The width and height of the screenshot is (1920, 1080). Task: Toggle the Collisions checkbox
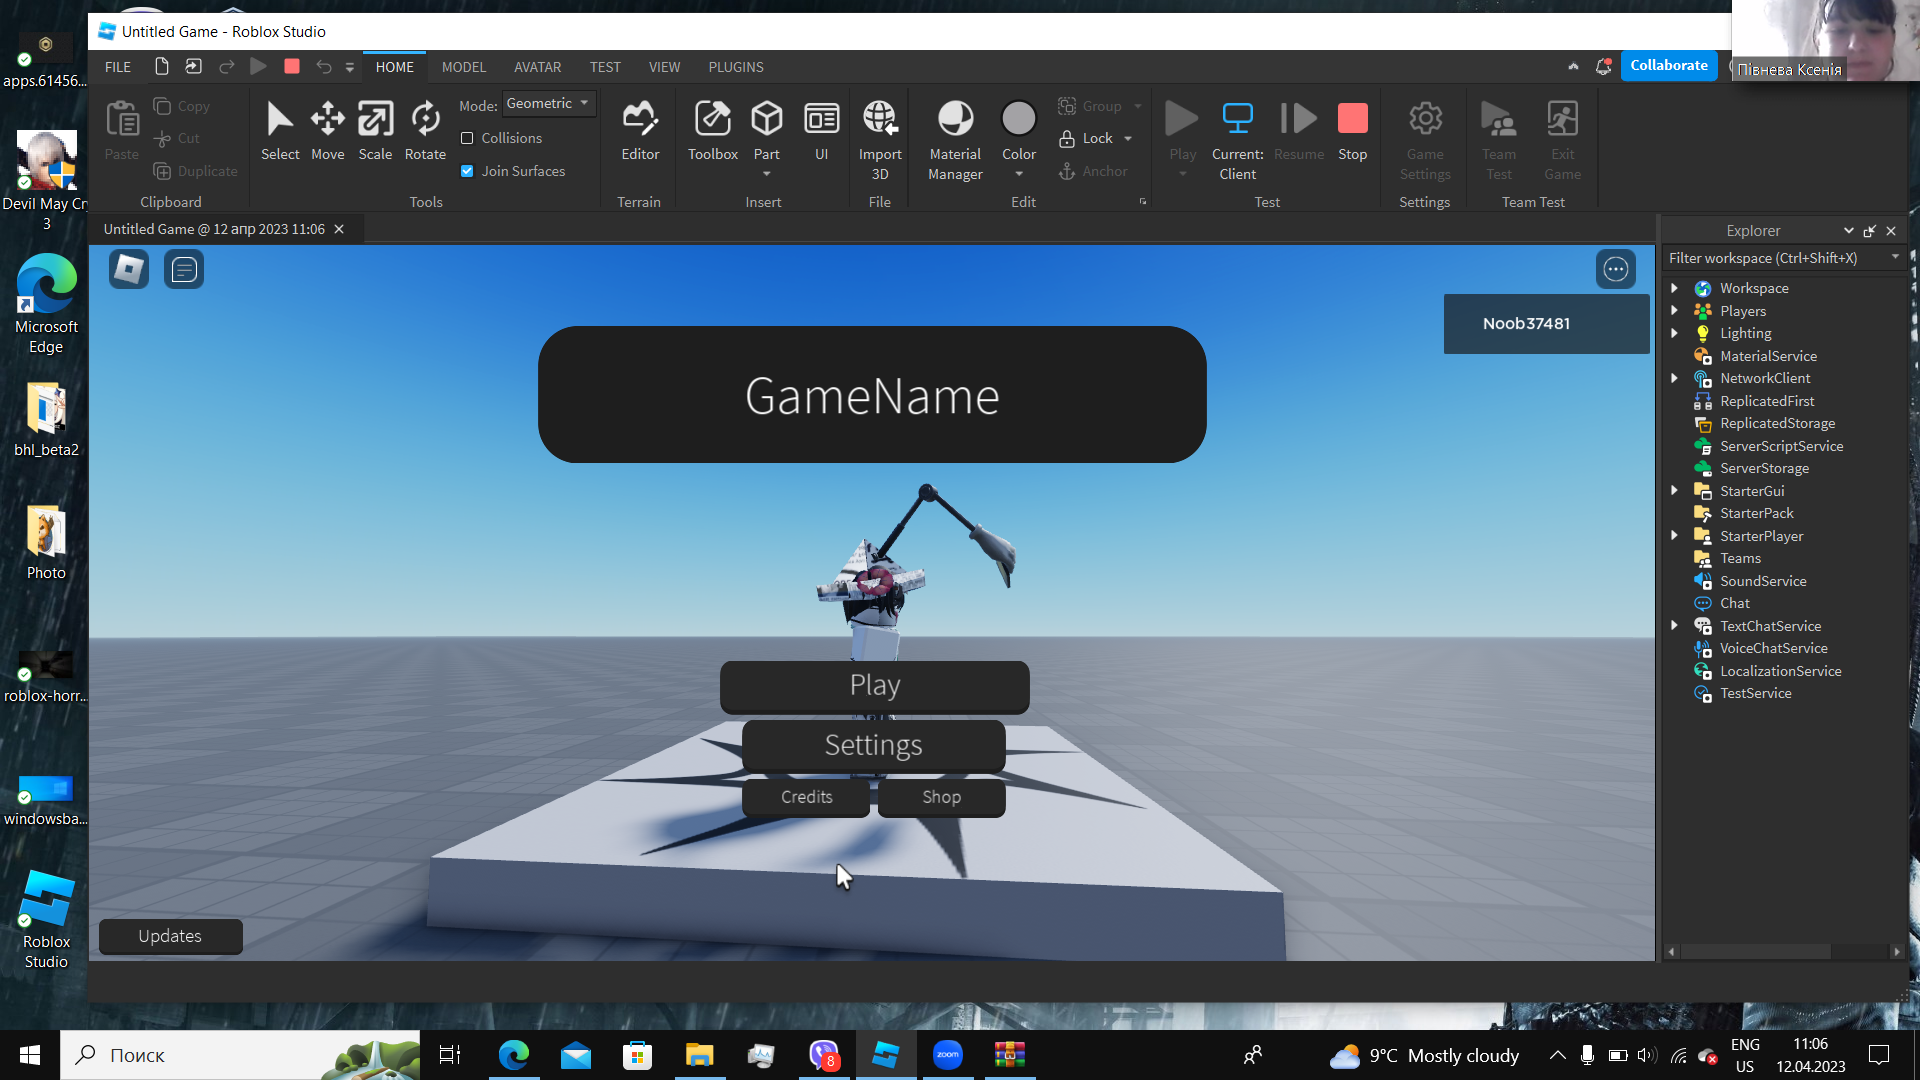pyautogui.click(x=467, y=138)
